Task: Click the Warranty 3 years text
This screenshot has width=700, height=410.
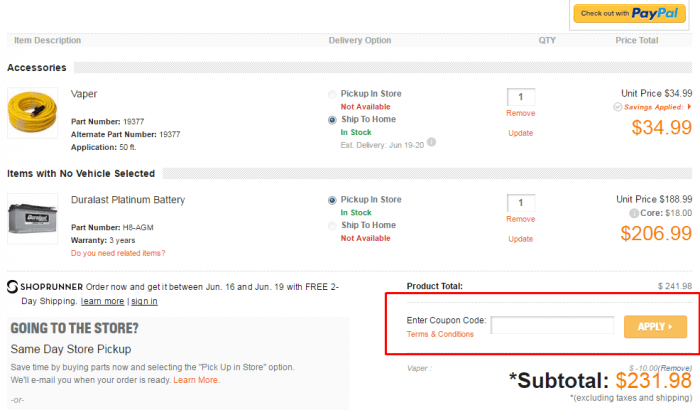Action: [x=103, y=240]
